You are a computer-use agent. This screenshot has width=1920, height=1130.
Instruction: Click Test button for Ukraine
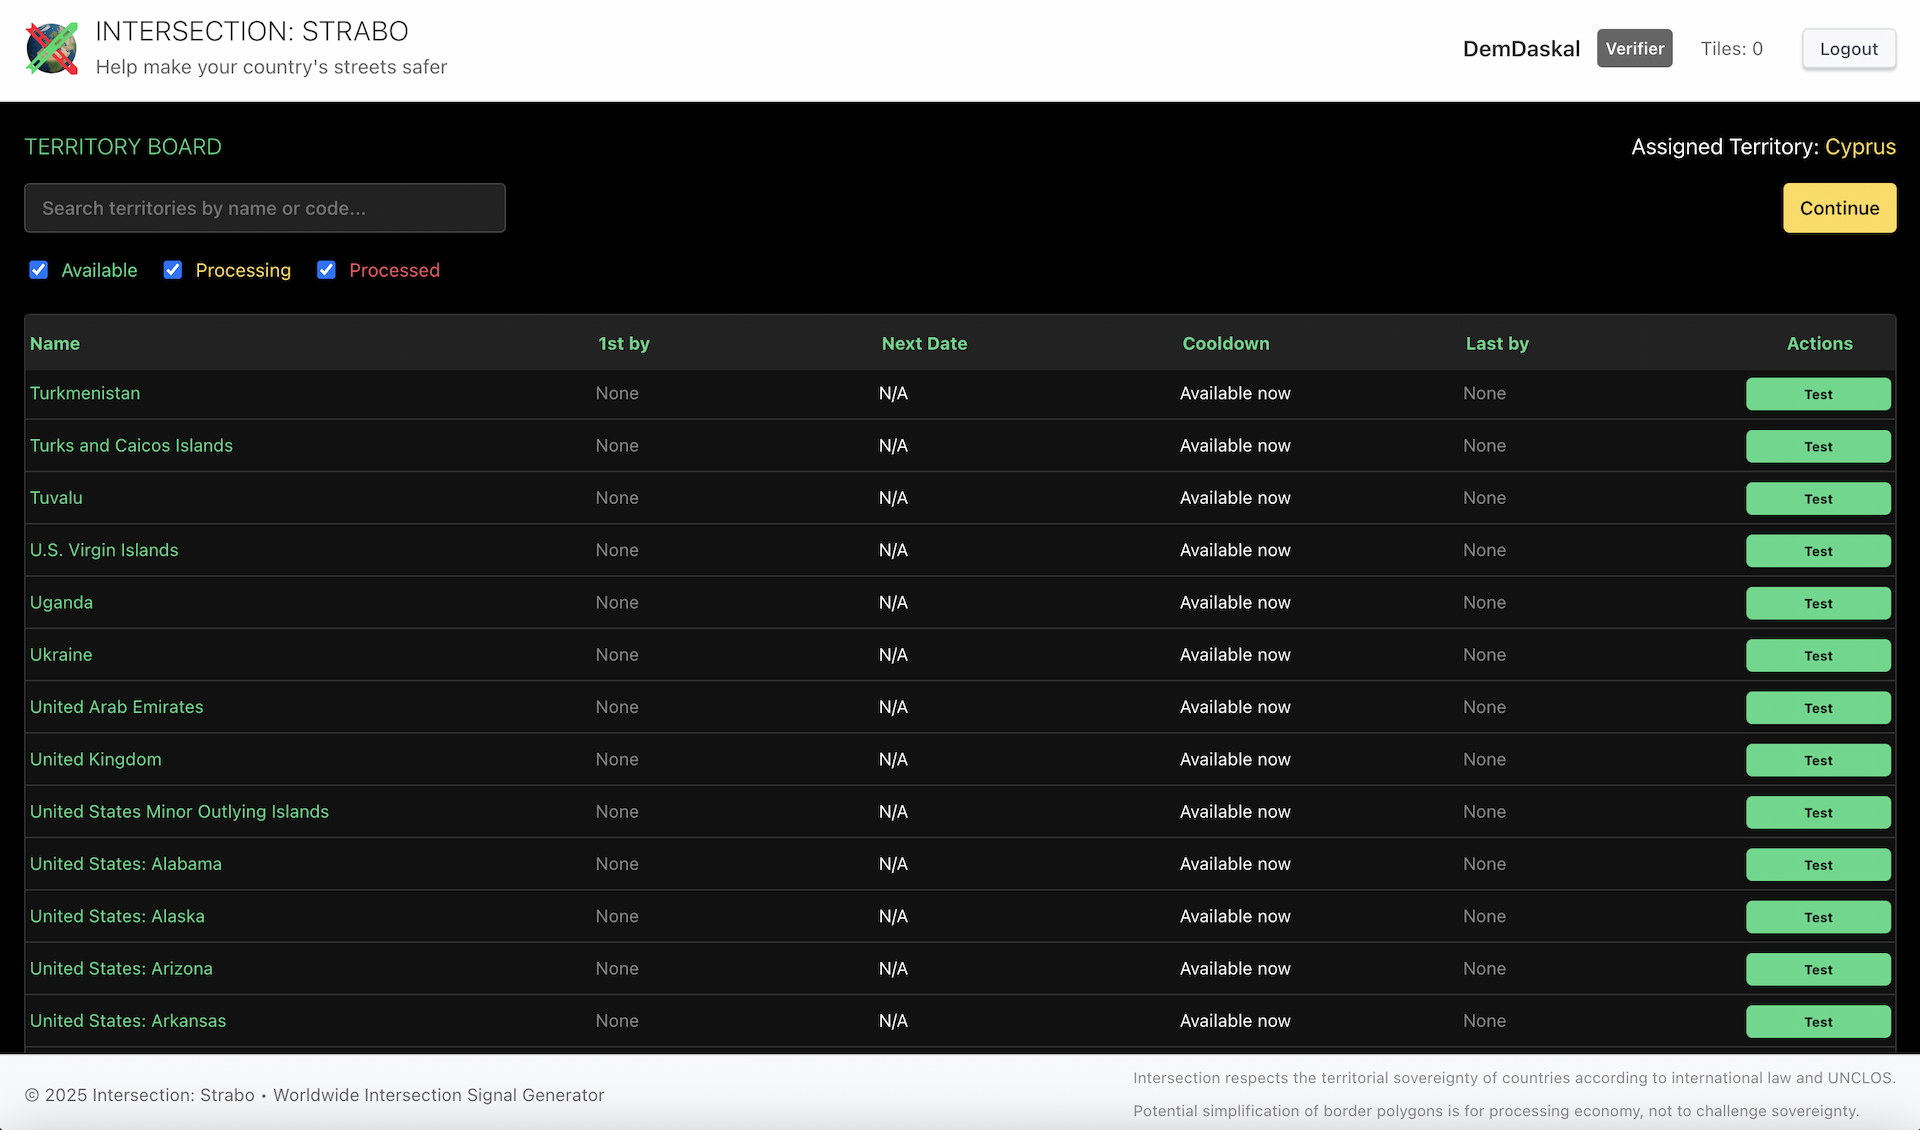pos(1817,656)
